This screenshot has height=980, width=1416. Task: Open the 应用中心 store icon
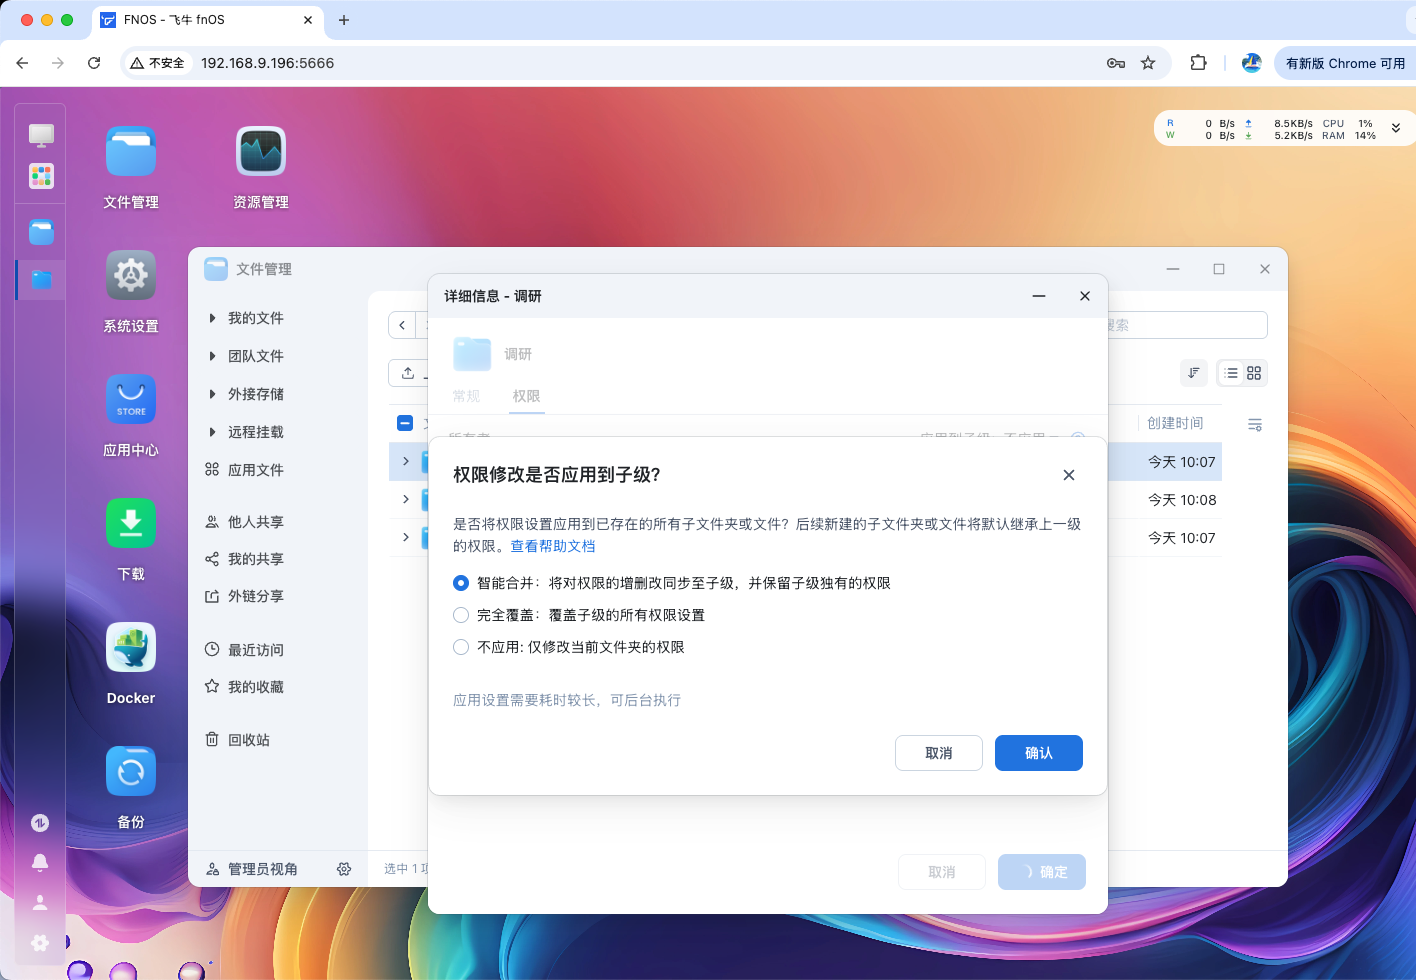[131, 400]
